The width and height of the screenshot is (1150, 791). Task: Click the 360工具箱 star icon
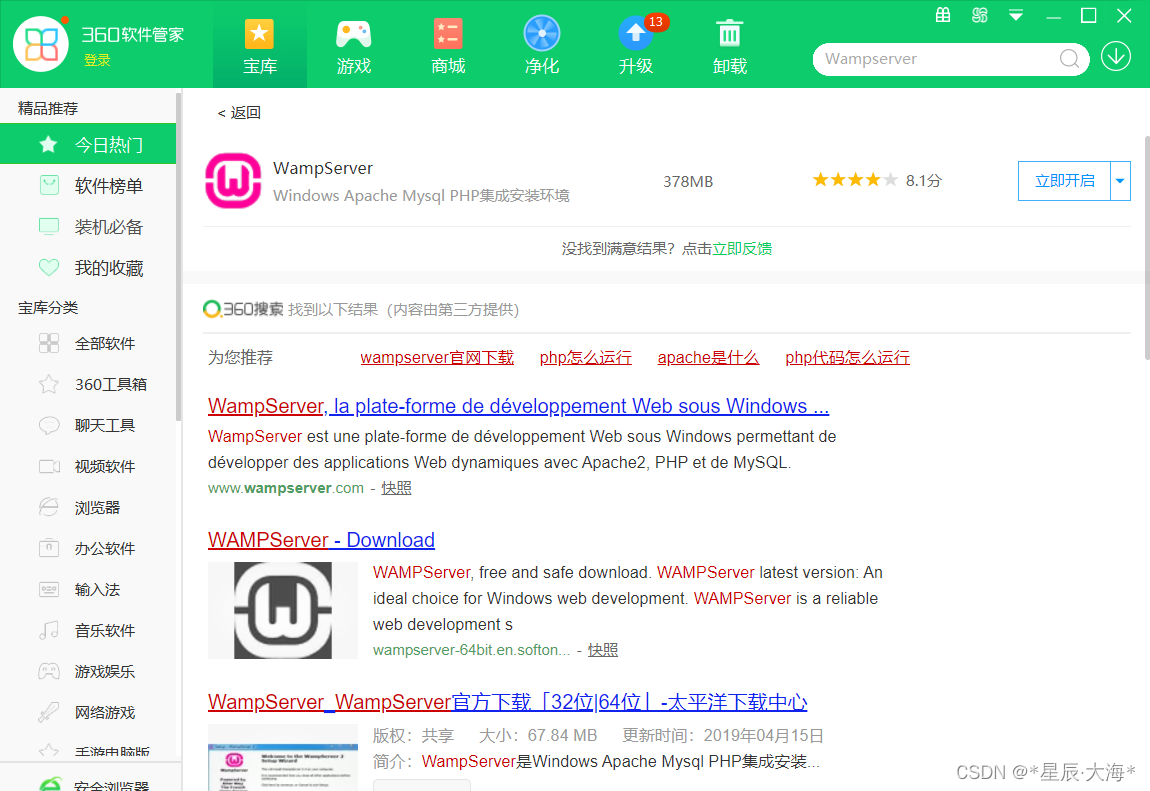coord(49,384)
